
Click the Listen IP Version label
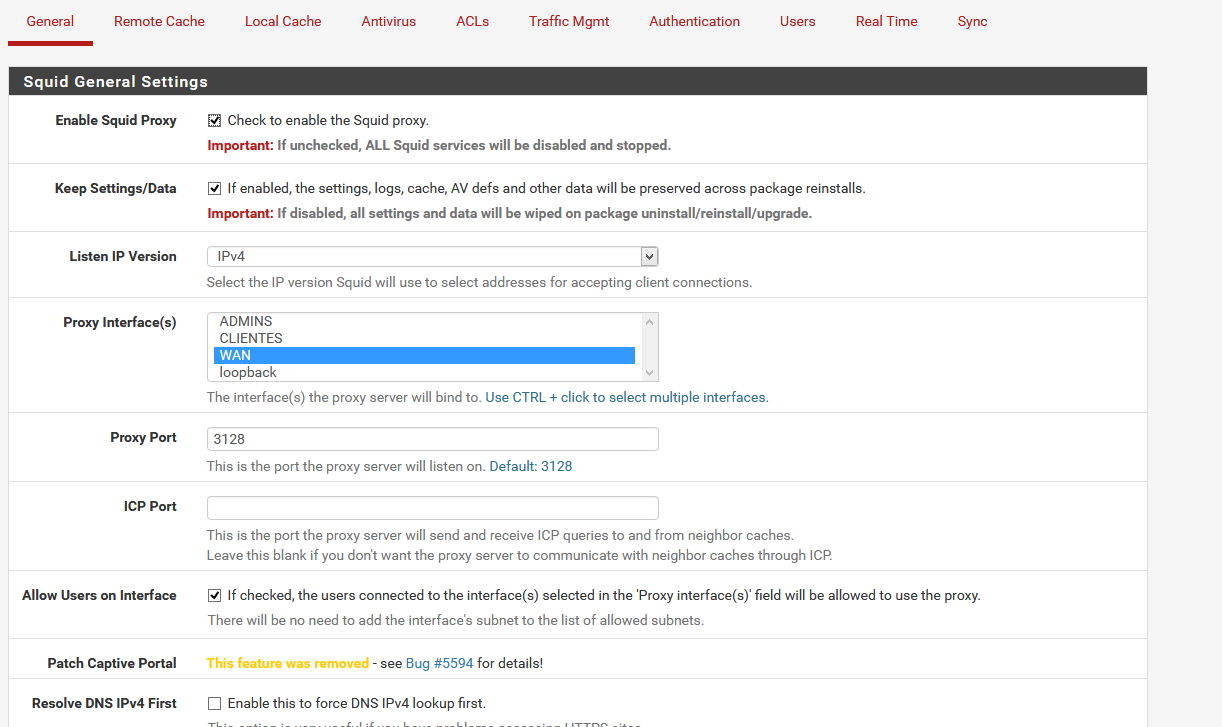tap(123, 256)
